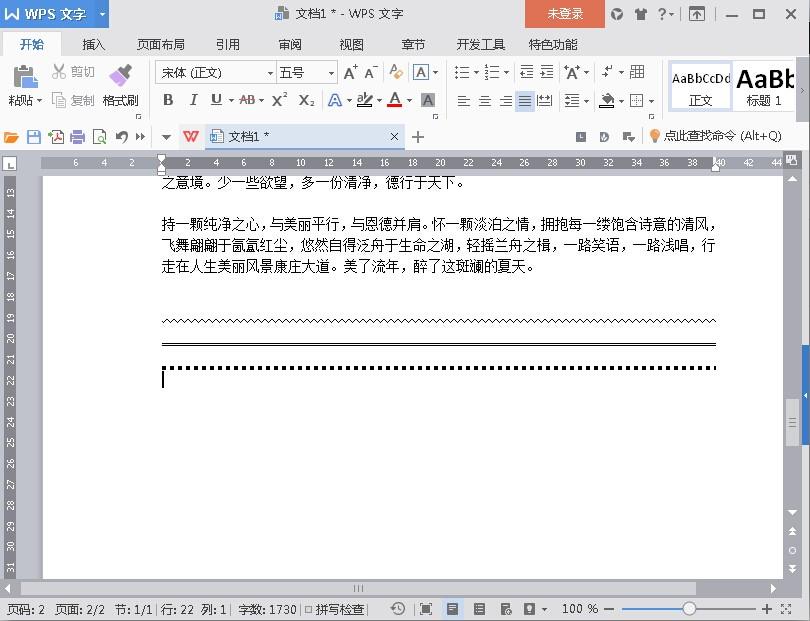Click the insert table grid icon
The width and height of the screenshot is (810, 621).
tap(637, 72)
